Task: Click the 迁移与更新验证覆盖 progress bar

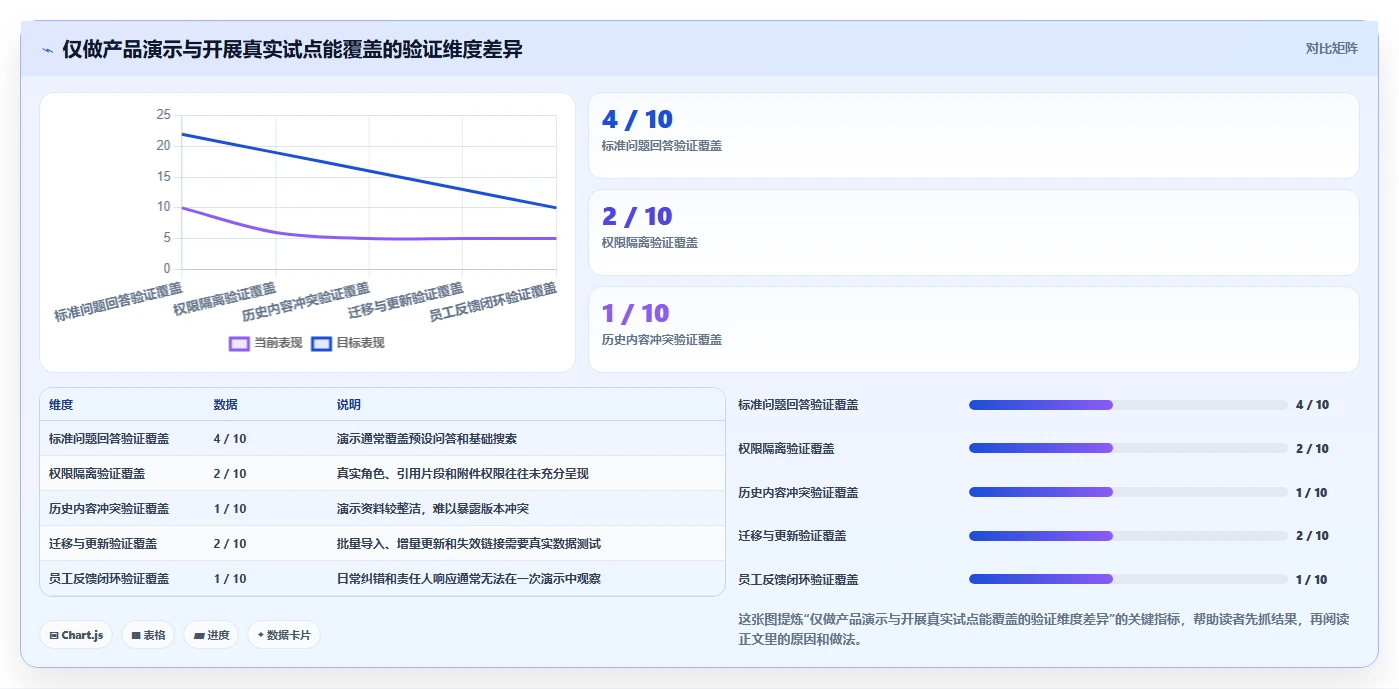Action: point(1128,536)
